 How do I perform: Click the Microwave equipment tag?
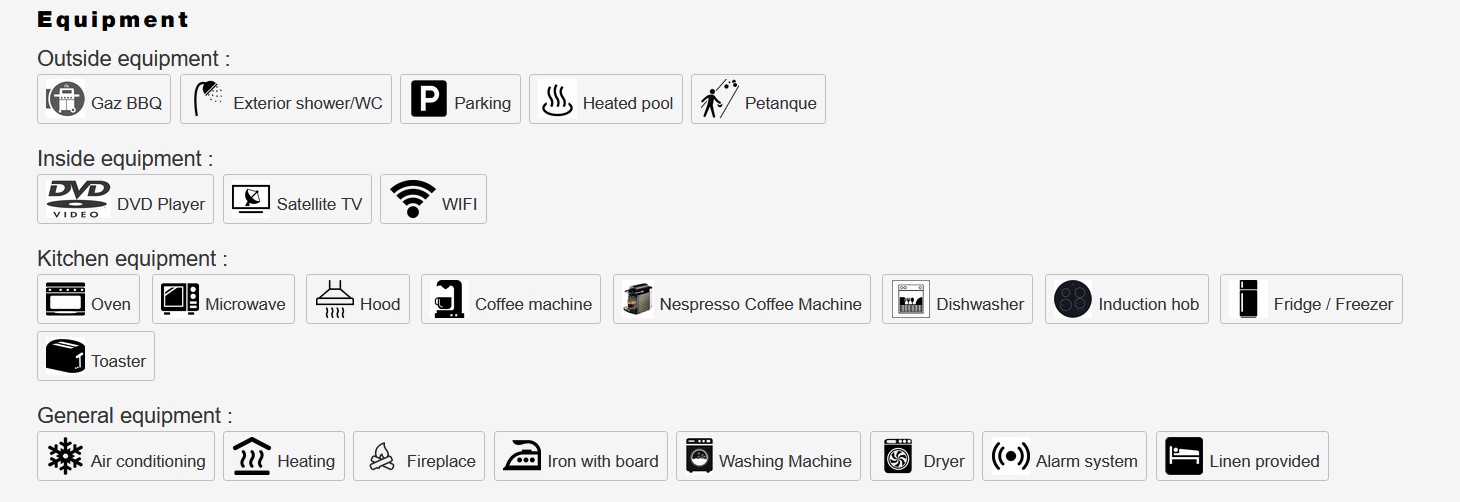(224, 299)
